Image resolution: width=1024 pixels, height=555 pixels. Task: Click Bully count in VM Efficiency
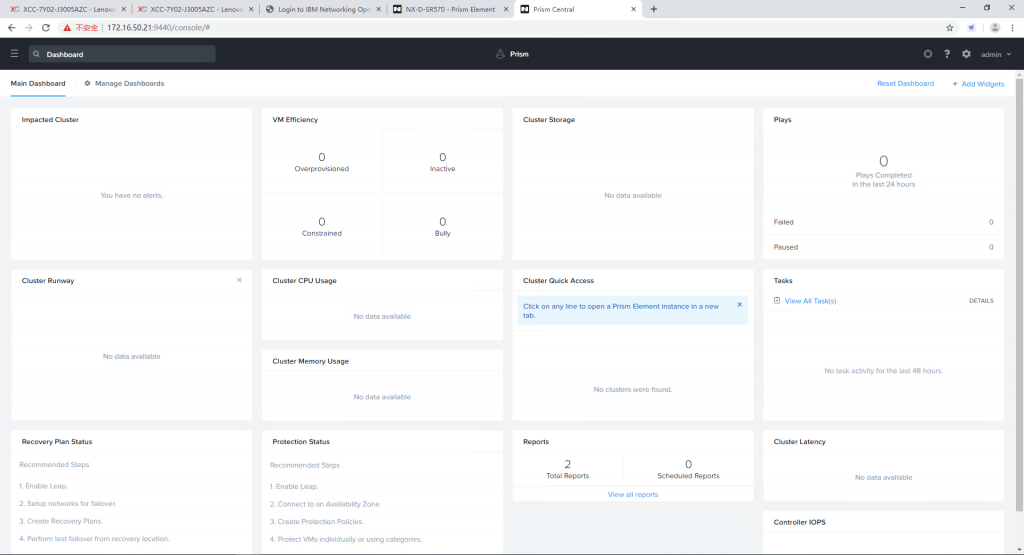tap(442, 222)
